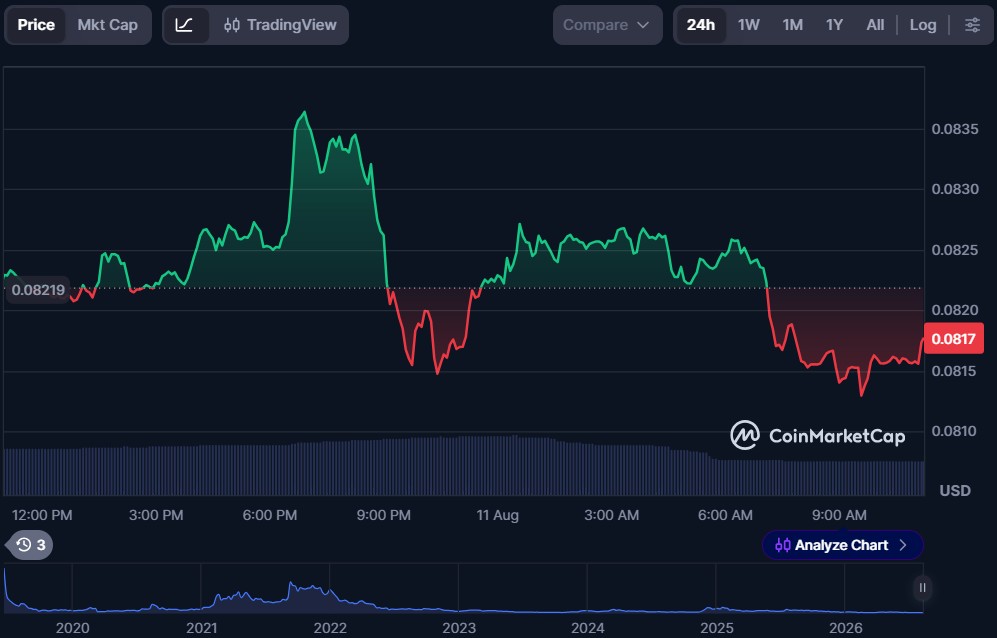Click the 12:00 PM time axis label
This screenshot has height=638, width=997.
coord(42,515)
